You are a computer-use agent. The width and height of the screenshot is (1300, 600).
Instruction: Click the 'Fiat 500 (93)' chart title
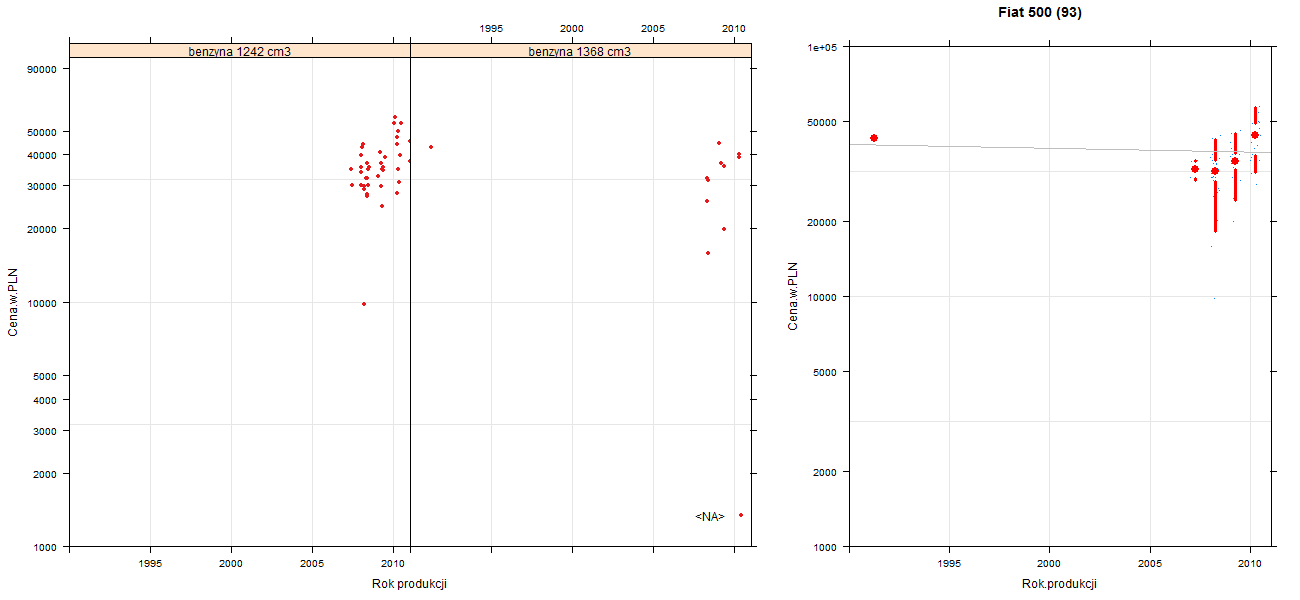point(1040,13)
